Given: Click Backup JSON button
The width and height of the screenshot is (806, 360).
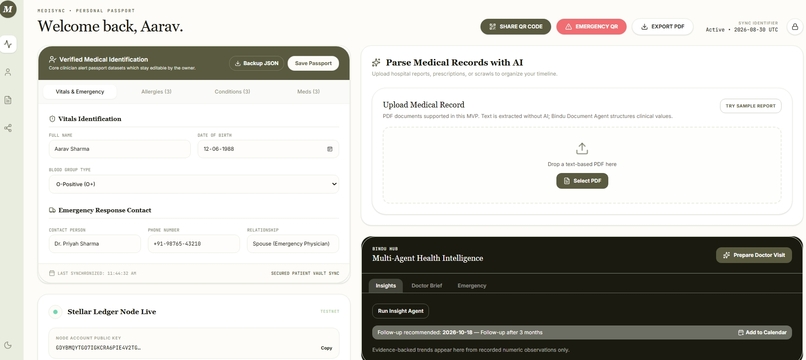Looking at the screenshot, I should 256,63.
